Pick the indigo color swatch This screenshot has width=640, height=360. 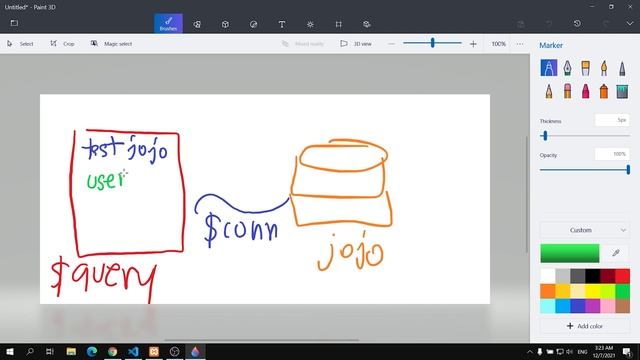(x=578, y=306)
